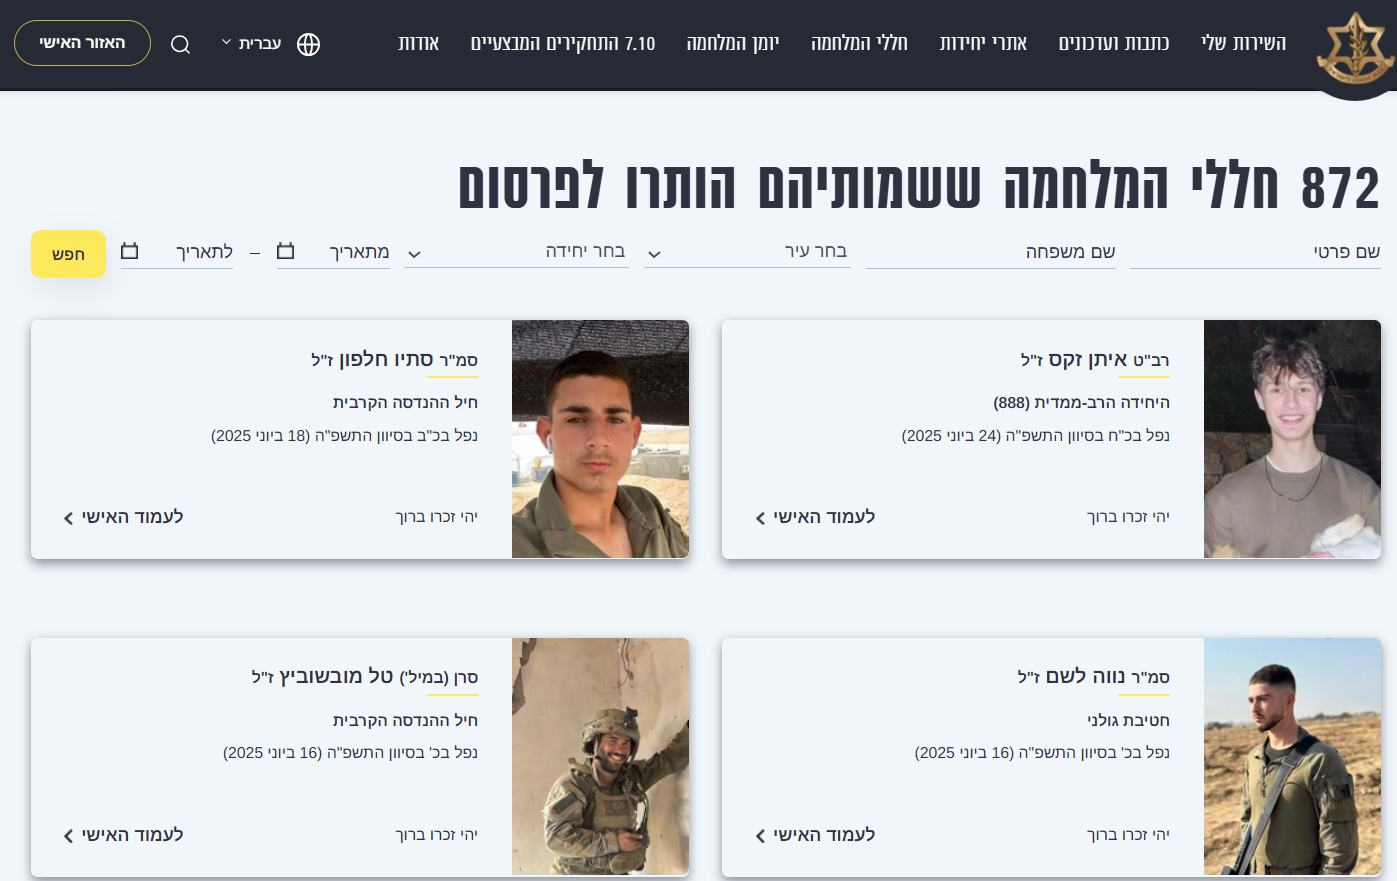
Task: Open the בחר יחידה dropdown
Action: click(516, 252)
